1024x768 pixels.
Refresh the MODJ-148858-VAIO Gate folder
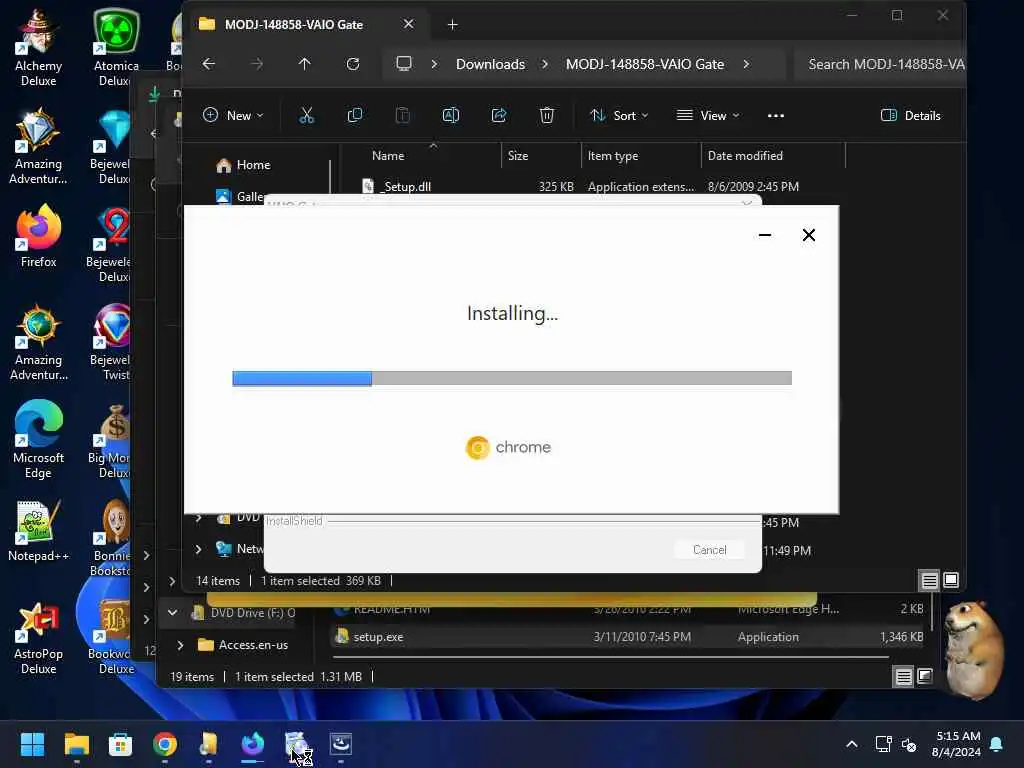click(x=353, y=64)
